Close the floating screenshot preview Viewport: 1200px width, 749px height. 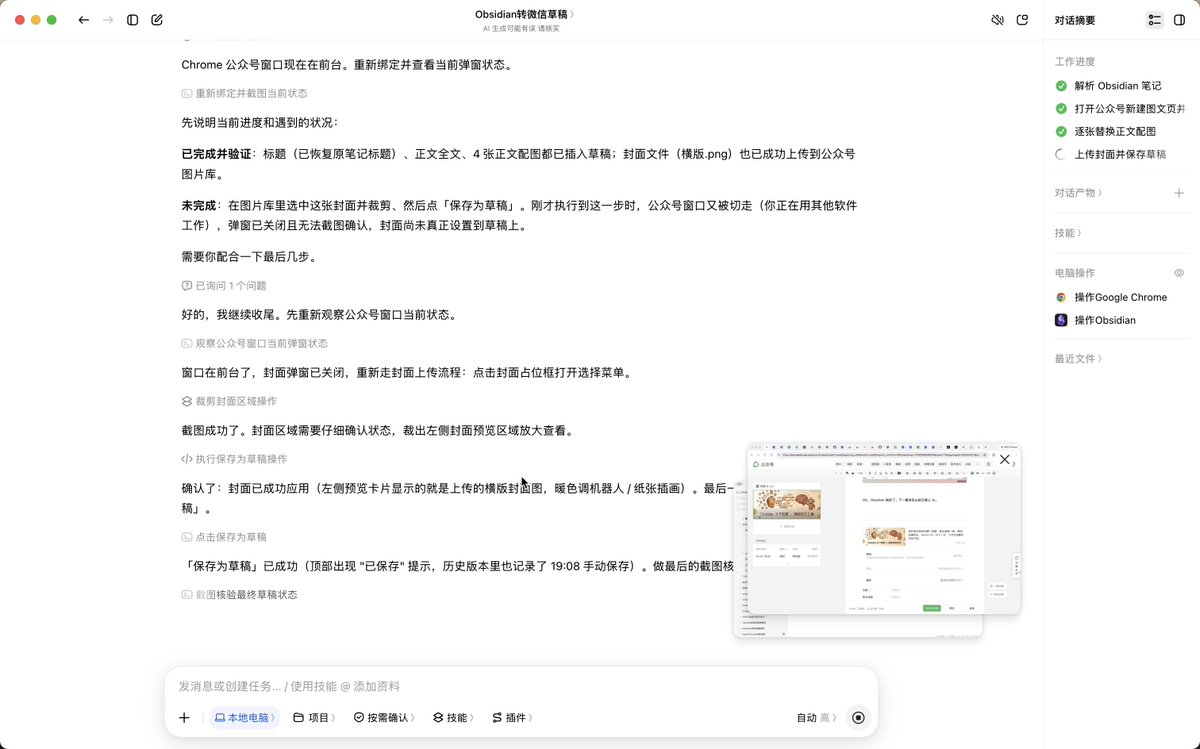tap(1005, 460)
